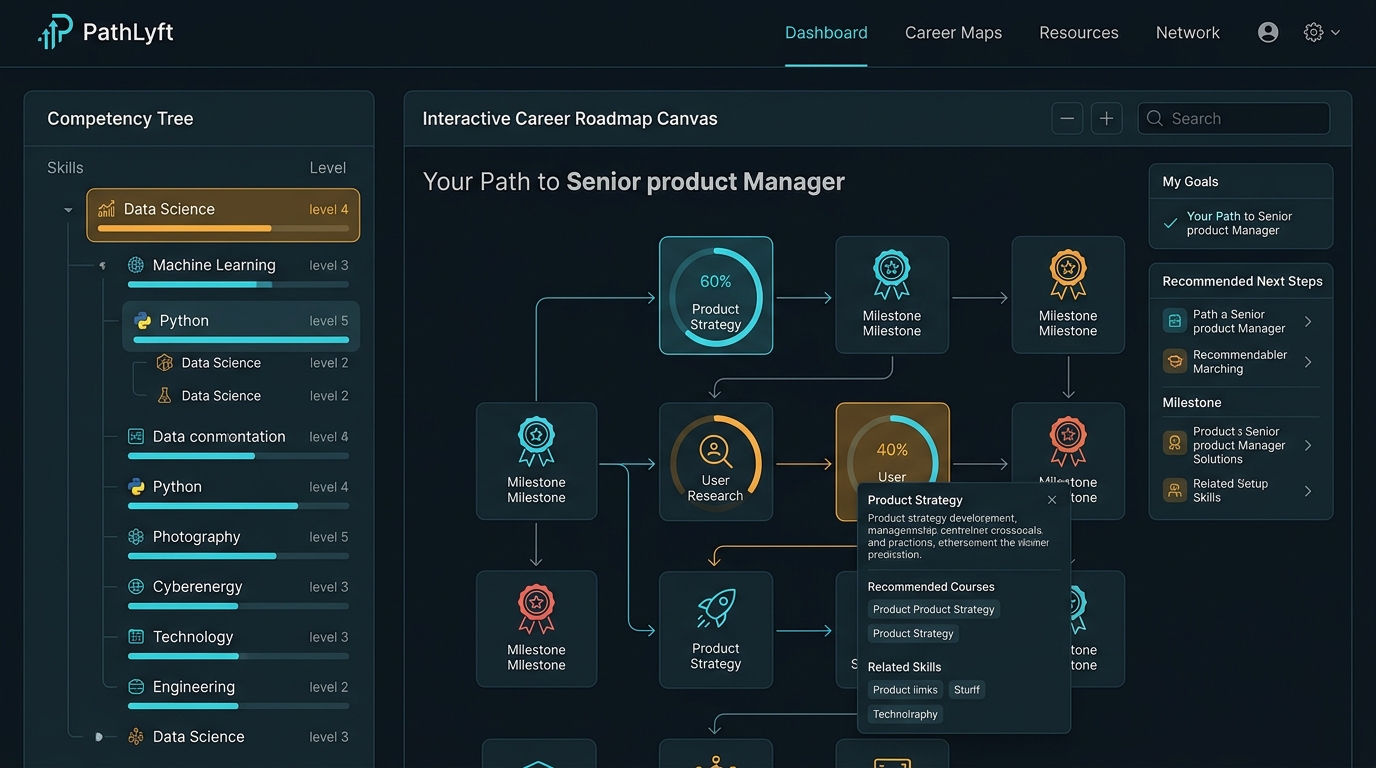Click the Data Science level 4 progress bar
Screen dimensions: 1376x768
point(223,229)
